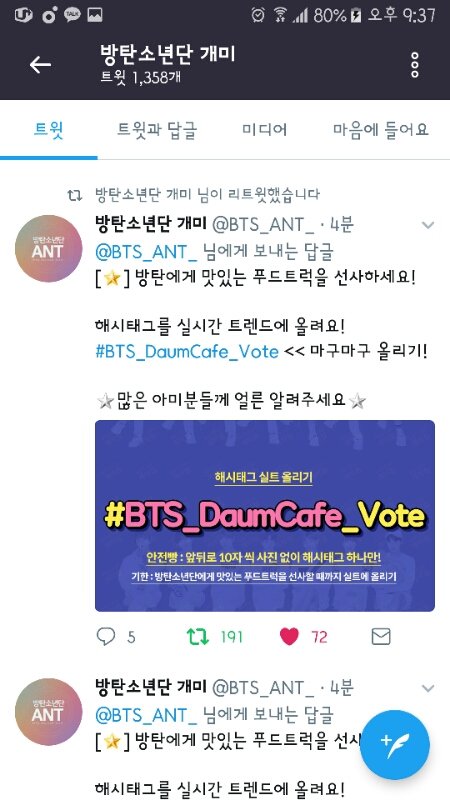Expand the first tweet's chevron menu
Screen dimensions: 450x800
click(428, 225)
